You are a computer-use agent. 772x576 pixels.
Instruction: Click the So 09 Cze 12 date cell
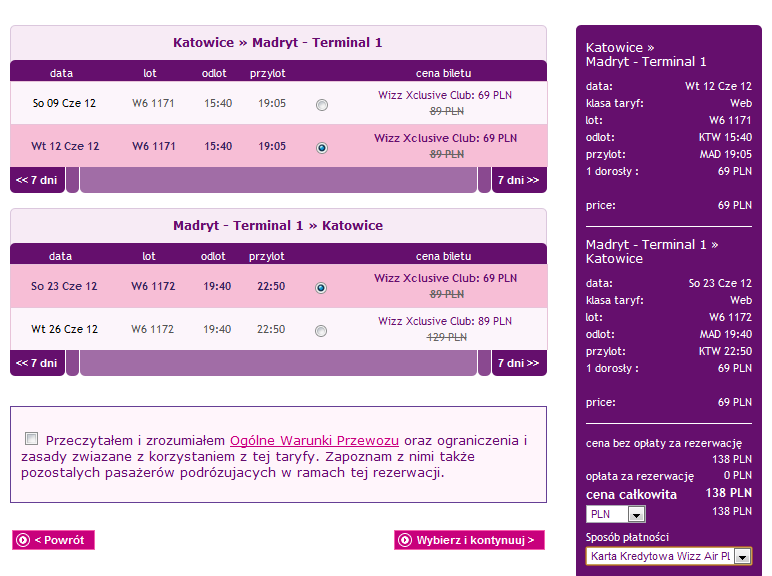tap(64, 103)
